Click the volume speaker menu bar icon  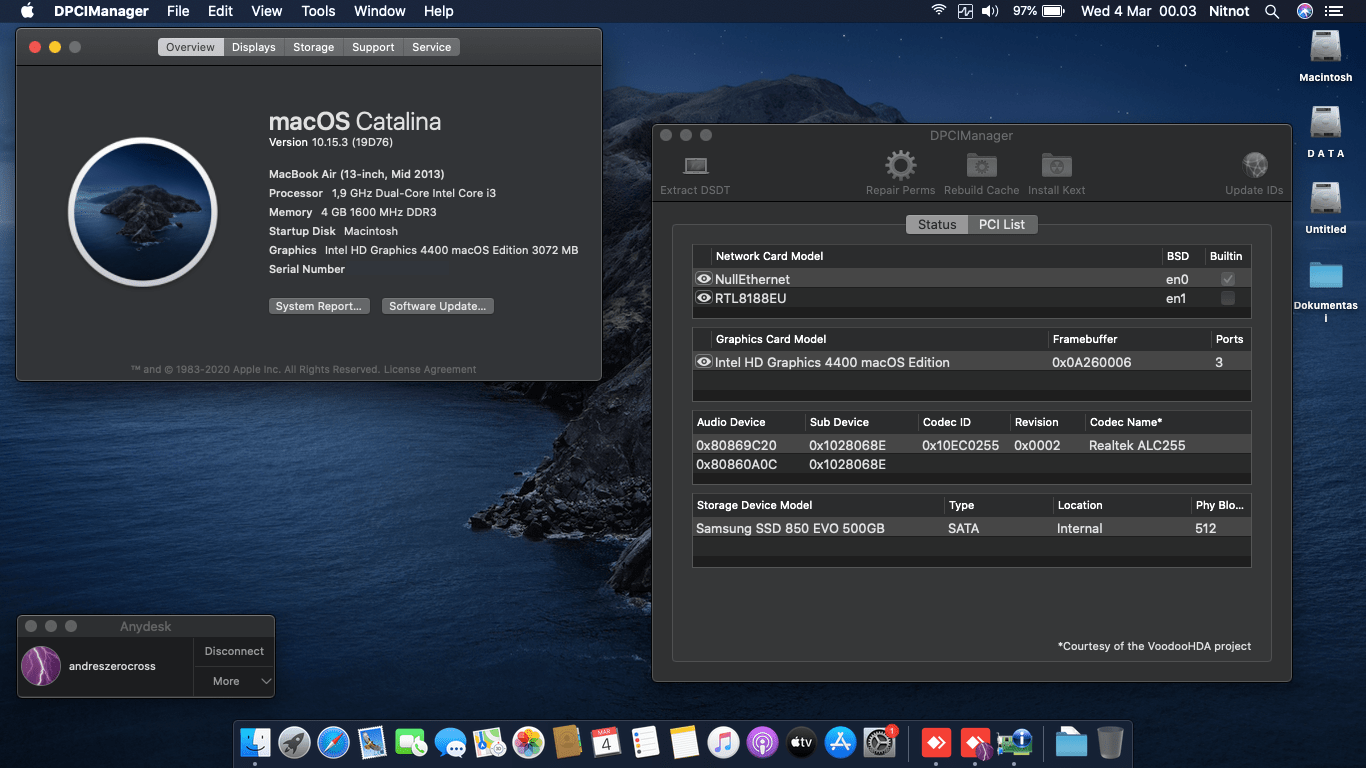[990, 11]
